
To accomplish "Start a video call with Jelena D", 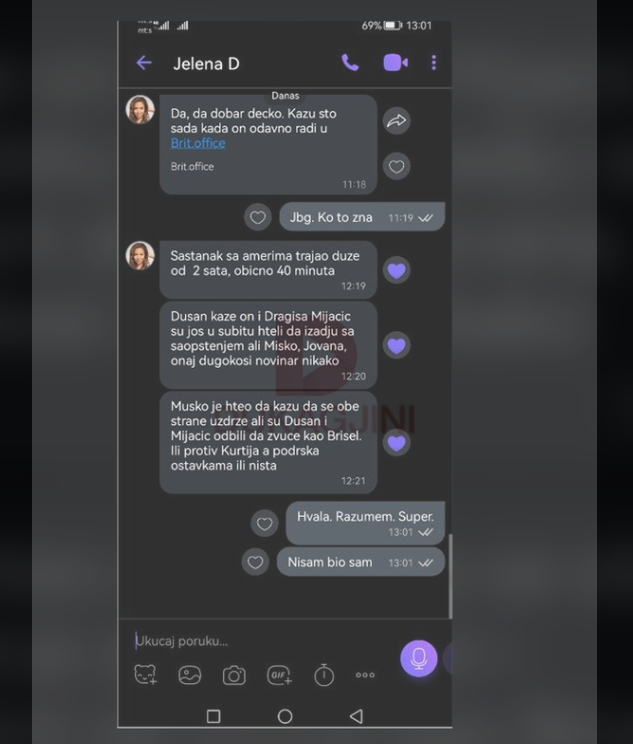I will pos(395,63).
